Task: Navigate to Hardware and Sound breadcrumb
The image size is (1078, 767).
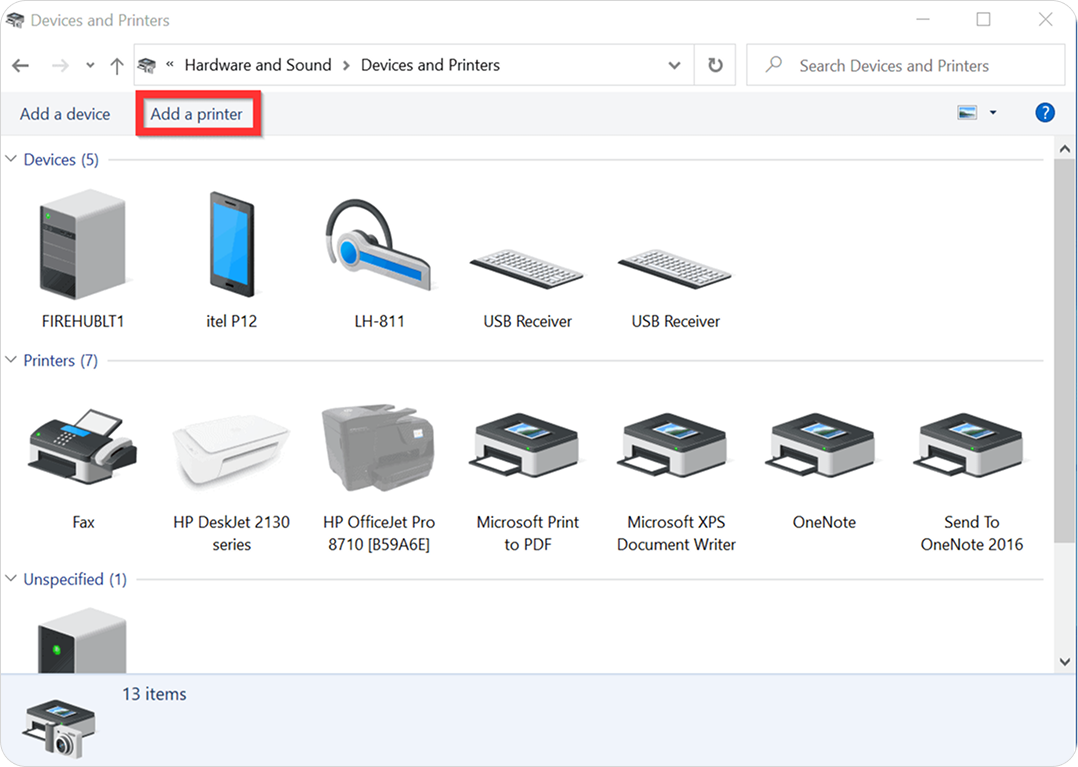Action: (x=258, y=65)
